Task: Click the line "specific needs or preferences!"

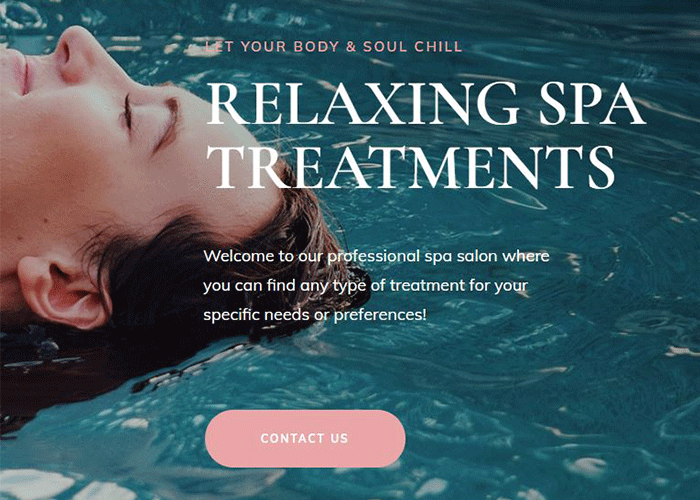Action: click(315, 315)
